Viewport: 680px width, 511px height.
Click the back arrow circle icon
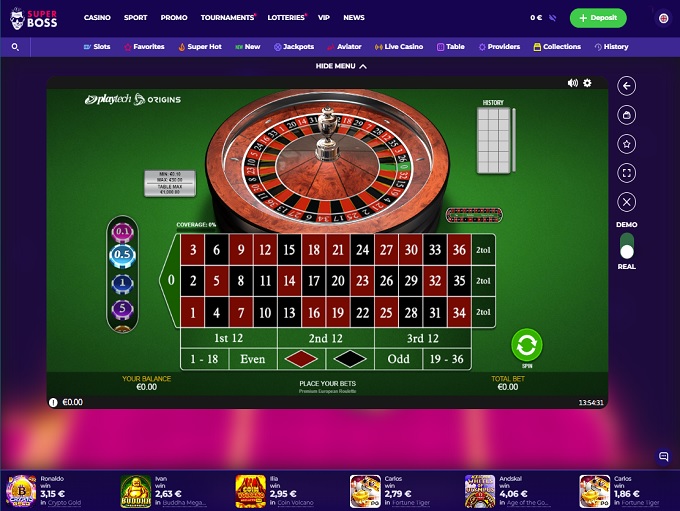(x=626, y=86)
